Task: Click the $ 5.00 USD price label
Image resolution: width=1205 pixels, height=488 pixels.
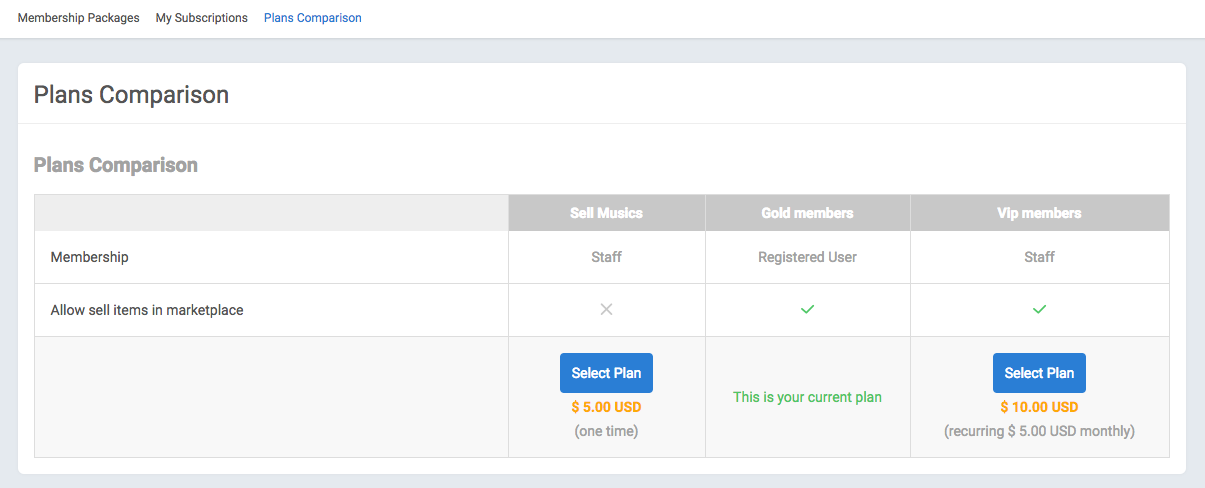Action: click(606, 407)
